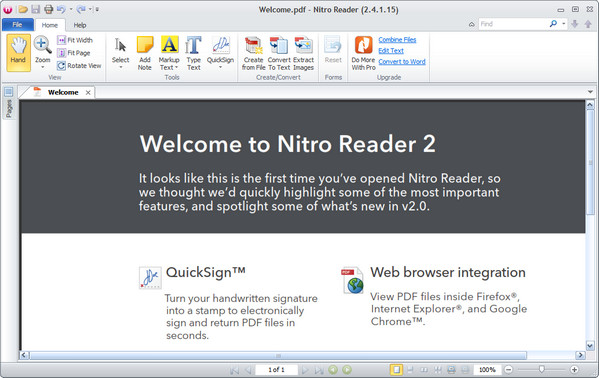Click the Open folder quick-access icon
Viewport: 599px width, 378px height.
click(23, 9)
